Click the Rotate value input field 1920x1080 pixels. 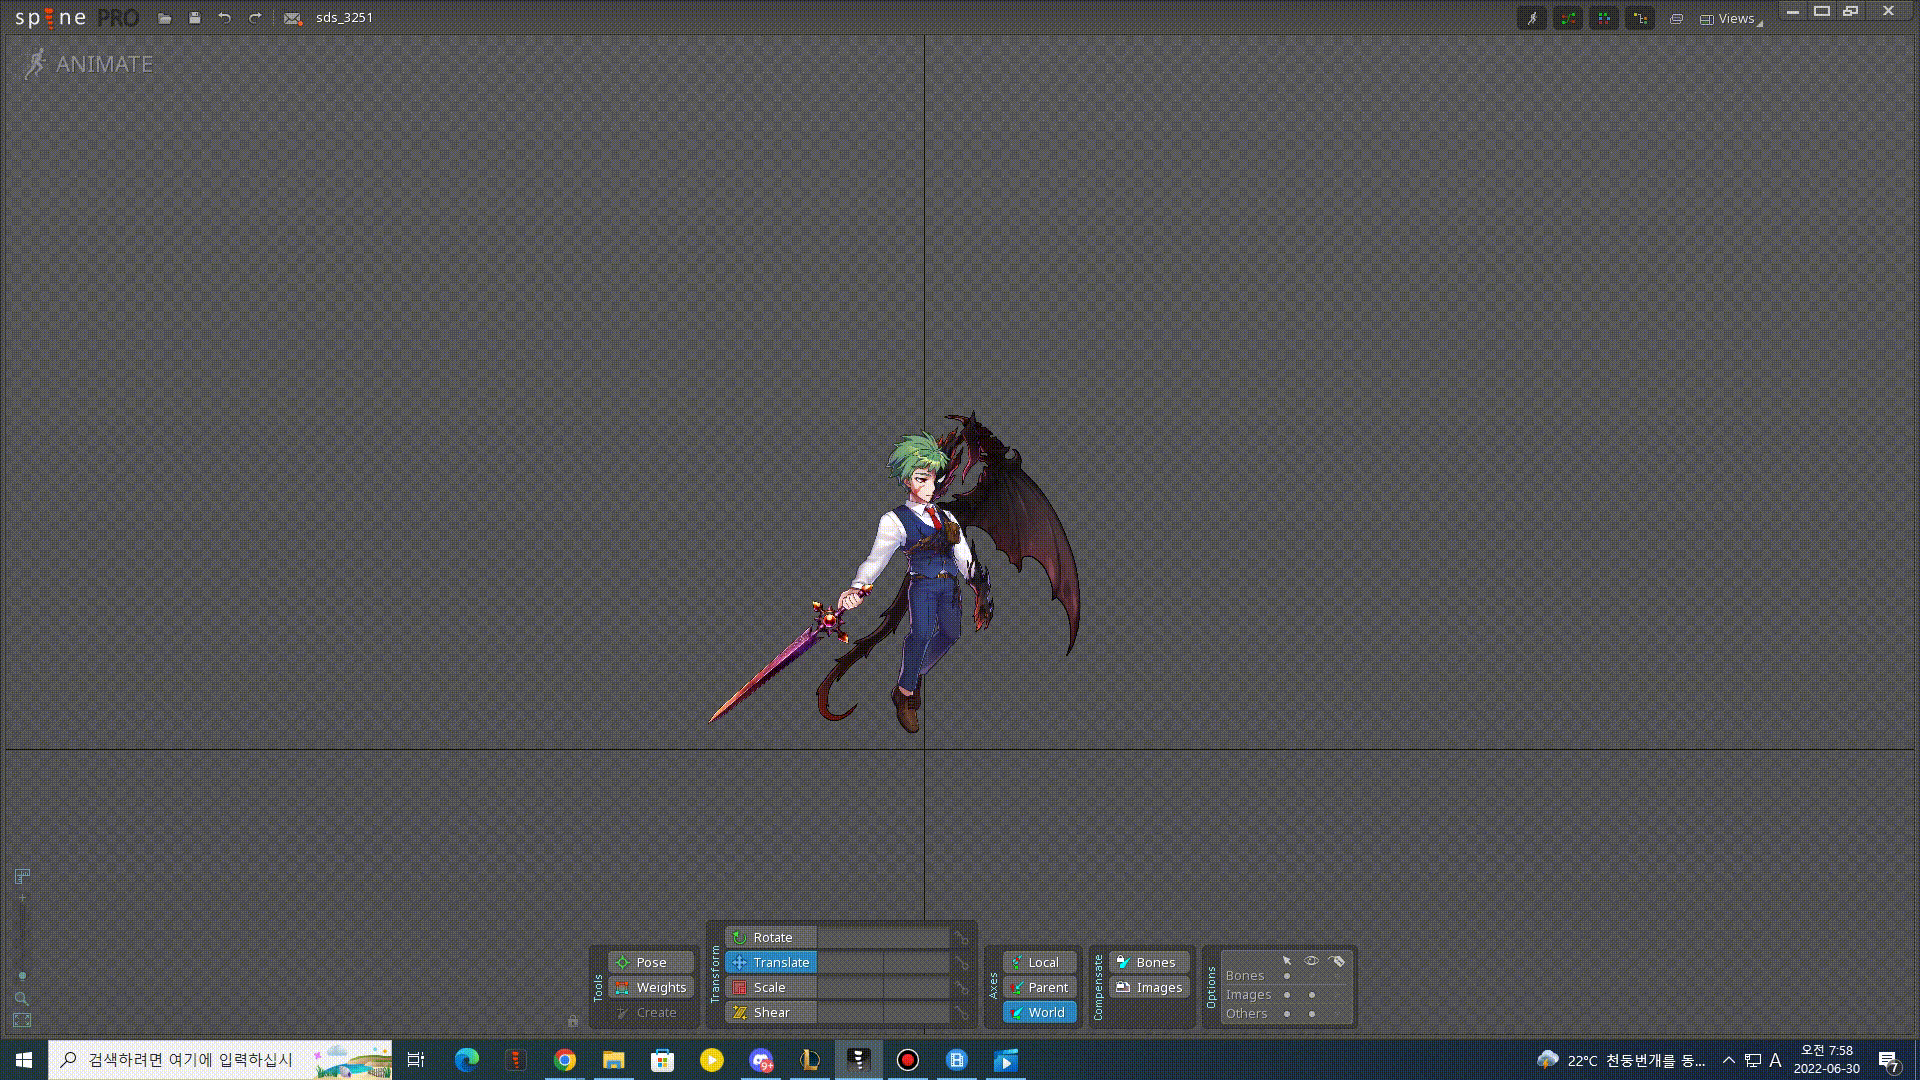[x=883, y=937]
